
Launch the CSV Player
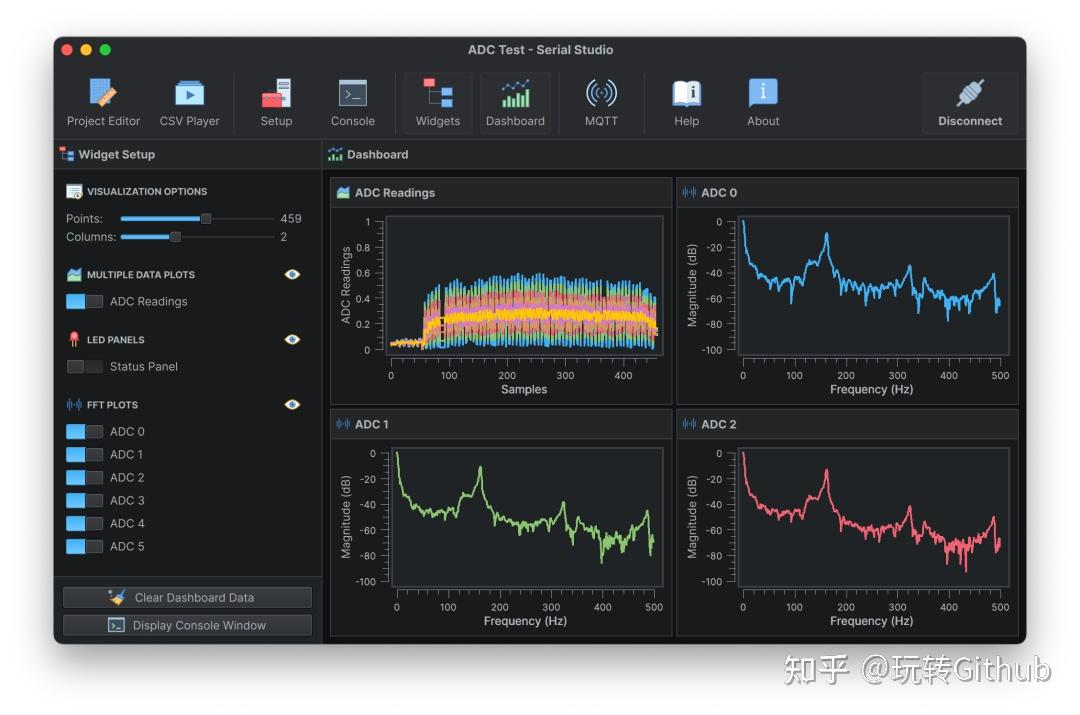coord(189,102)
